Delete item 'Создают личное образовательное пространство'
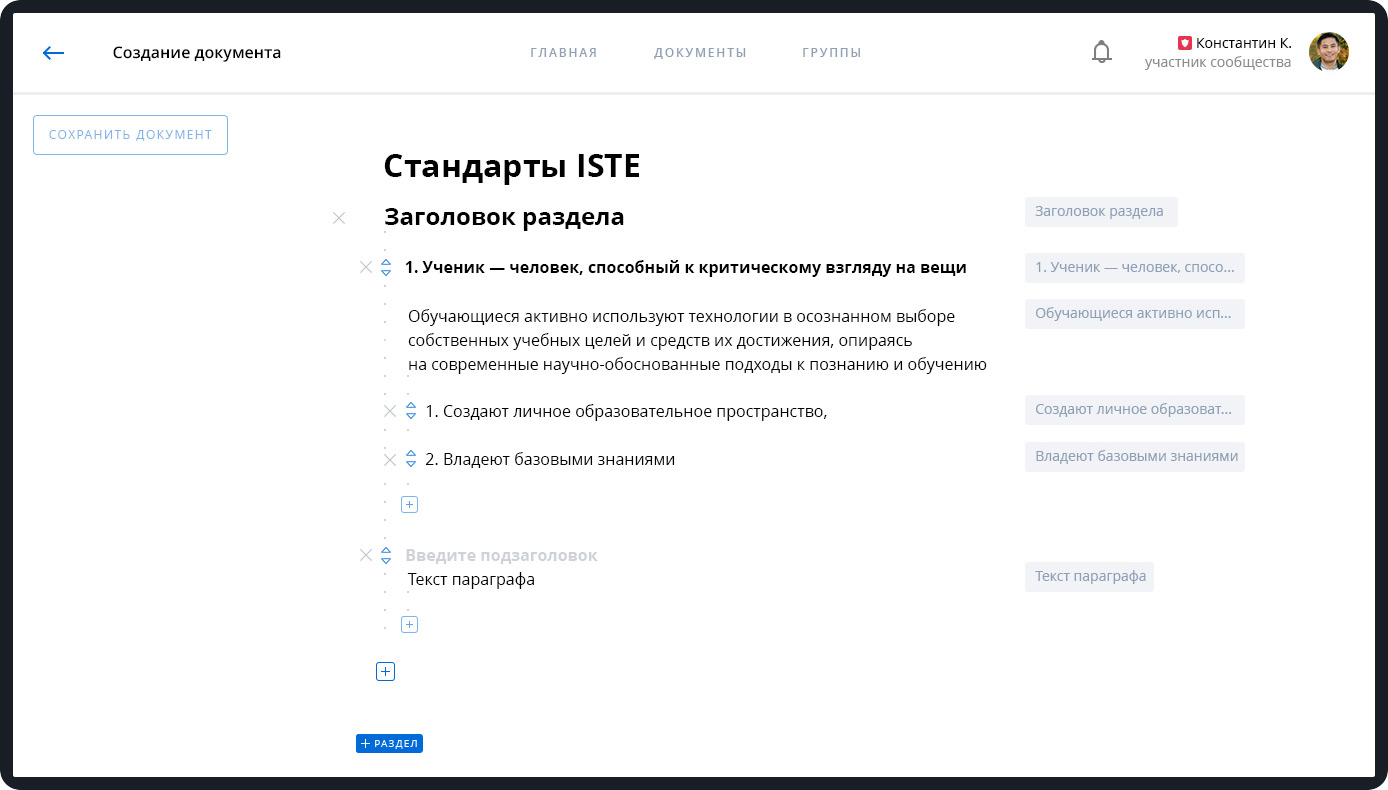The height and width of the screenshot is (790, 1388). click(390, 411)
